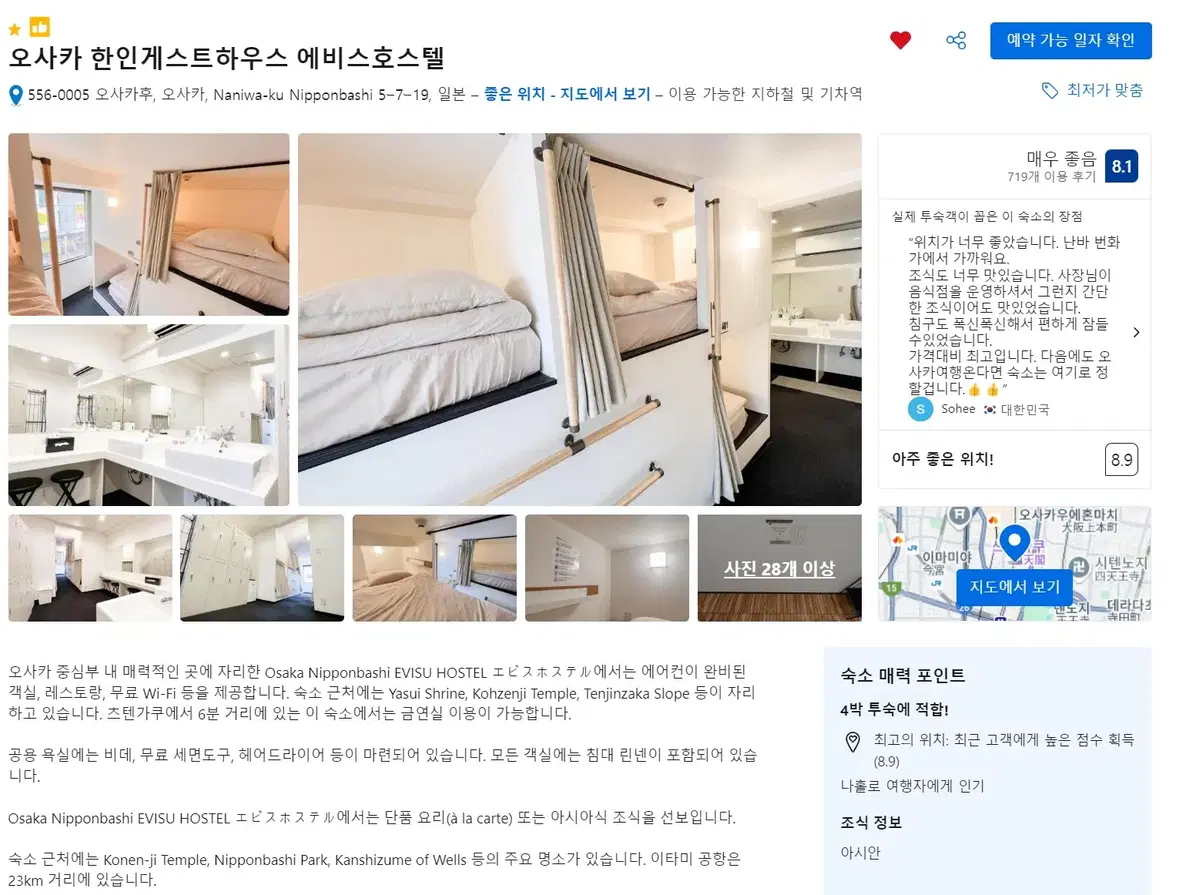Expand next guest review with chevron arrow
This screenshot has height=895, width=1199.
coord(1136,332)
